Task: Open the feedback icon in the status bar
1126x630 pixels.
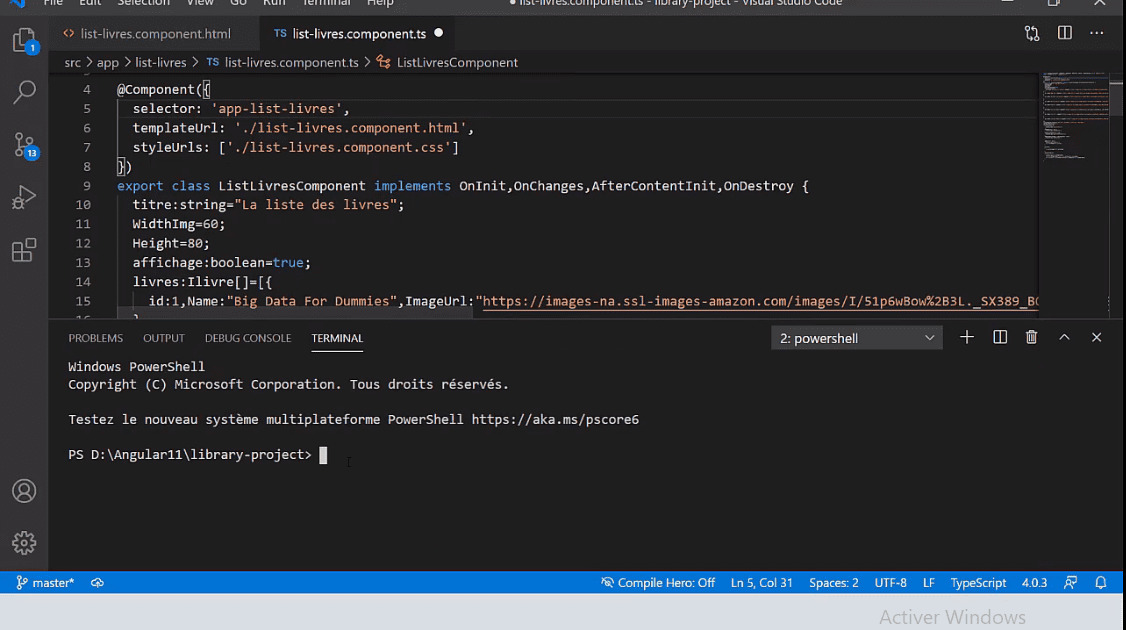Action: click(1070, 583)
